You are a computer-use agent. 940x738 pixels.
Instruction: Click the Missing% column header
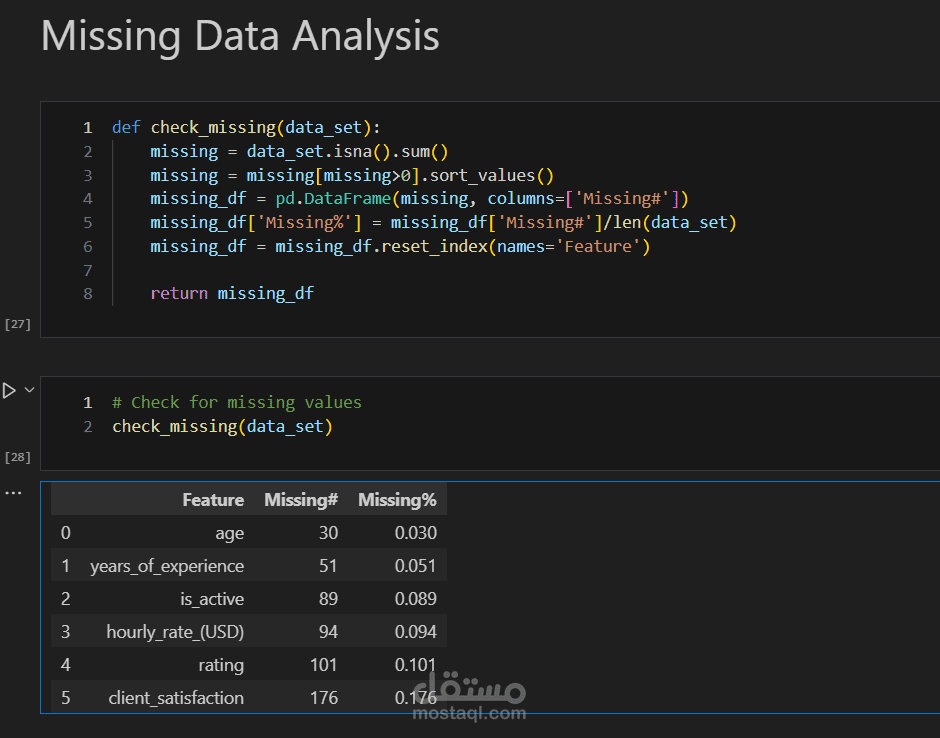397,500
